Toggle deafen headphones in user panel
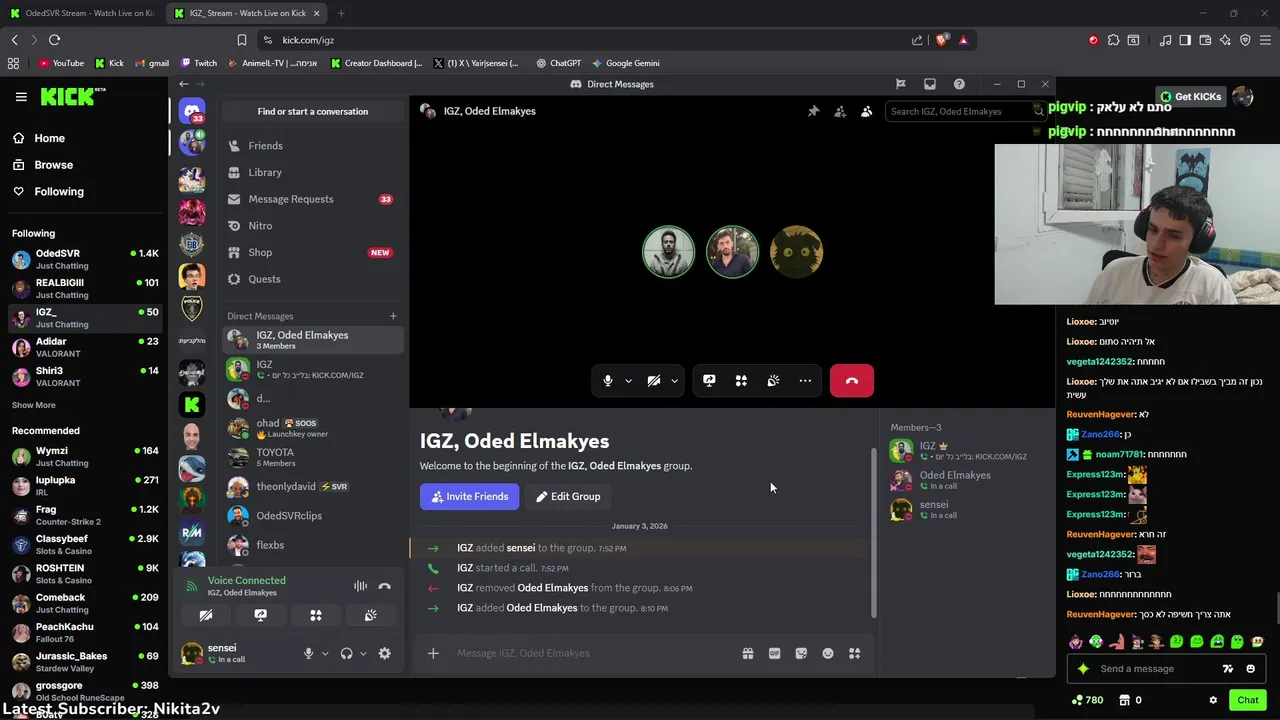Screen dimensions: 1280x720 tap(346, 653)
